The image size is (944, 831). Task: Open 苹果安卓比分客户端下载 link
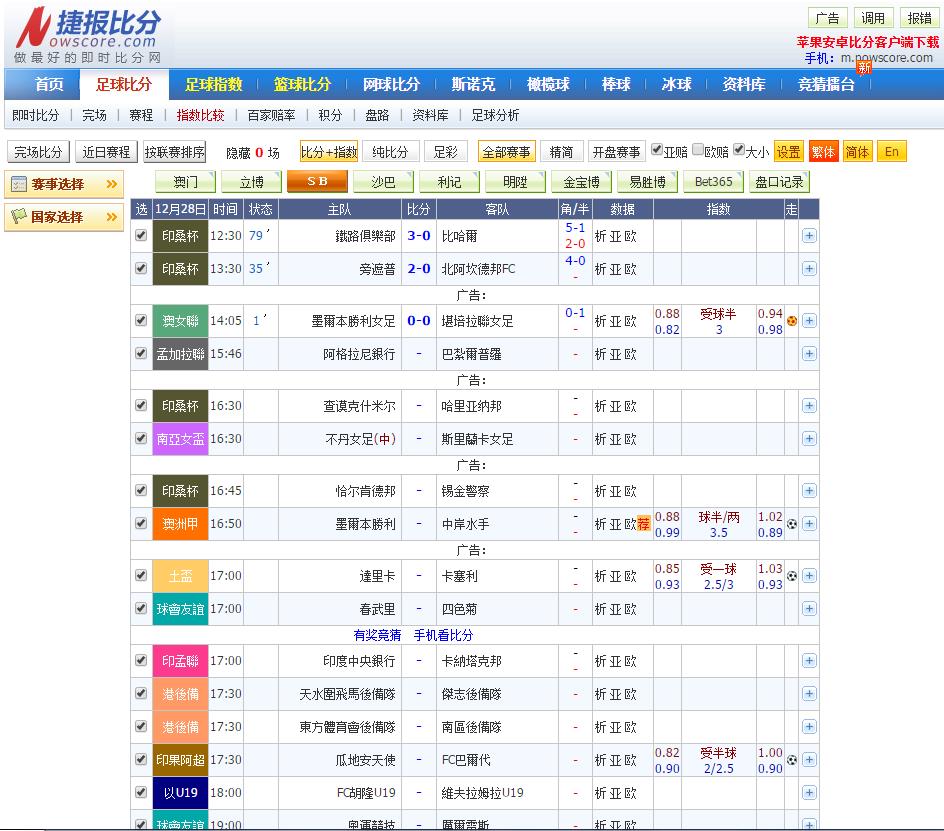(x=868, y=42)
